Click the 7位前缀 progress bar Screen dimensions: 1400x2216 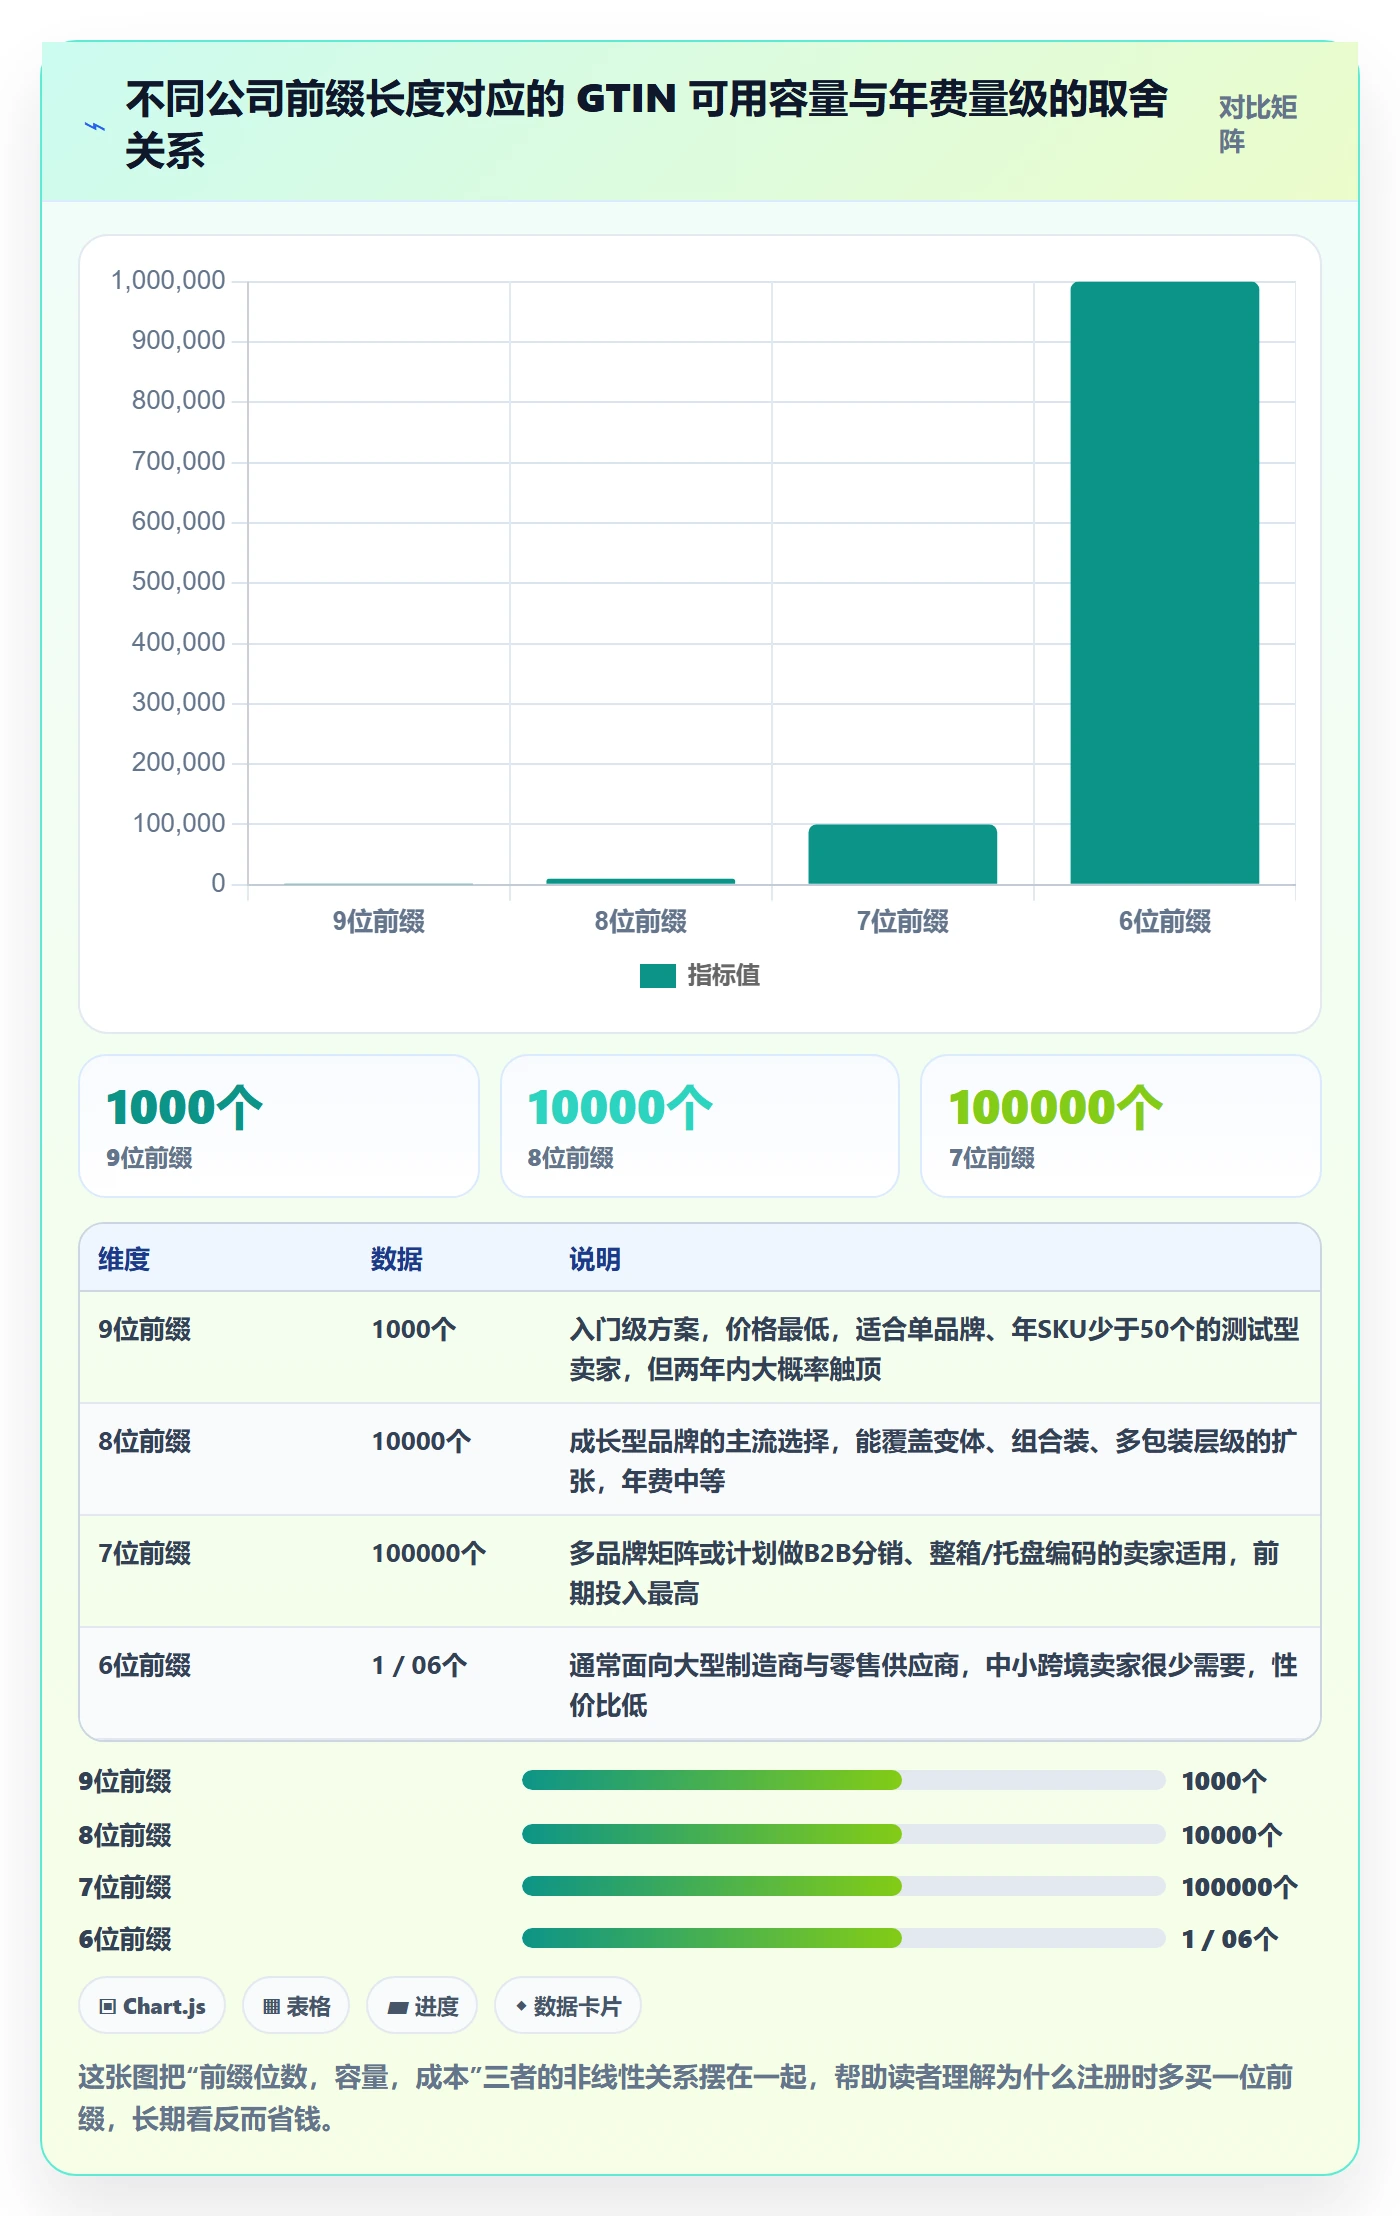[x=843, y=1886]
